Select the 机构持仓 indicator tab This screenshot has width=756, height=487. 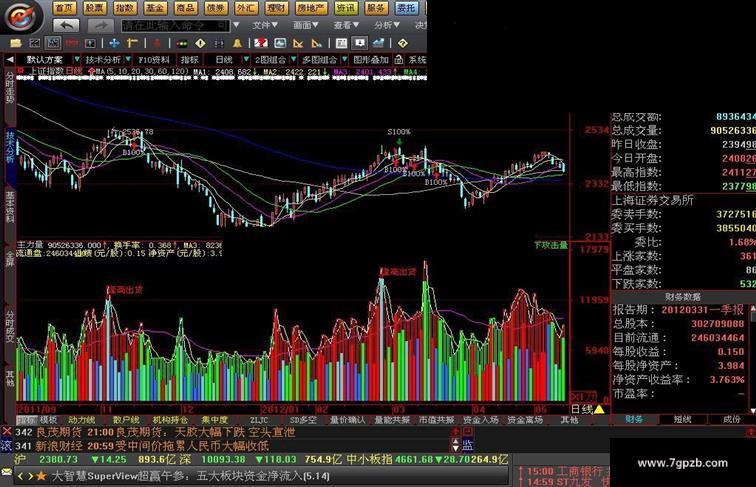click(170, 420)
